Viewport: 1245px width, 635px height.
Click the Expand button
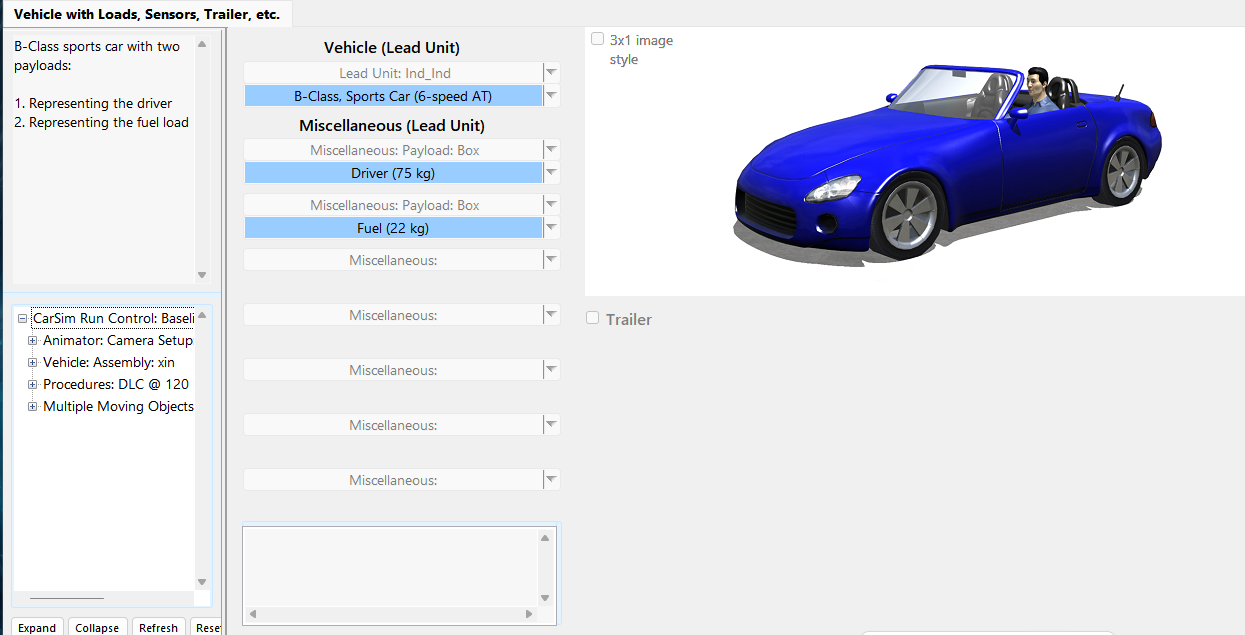[x=37, y=627]
